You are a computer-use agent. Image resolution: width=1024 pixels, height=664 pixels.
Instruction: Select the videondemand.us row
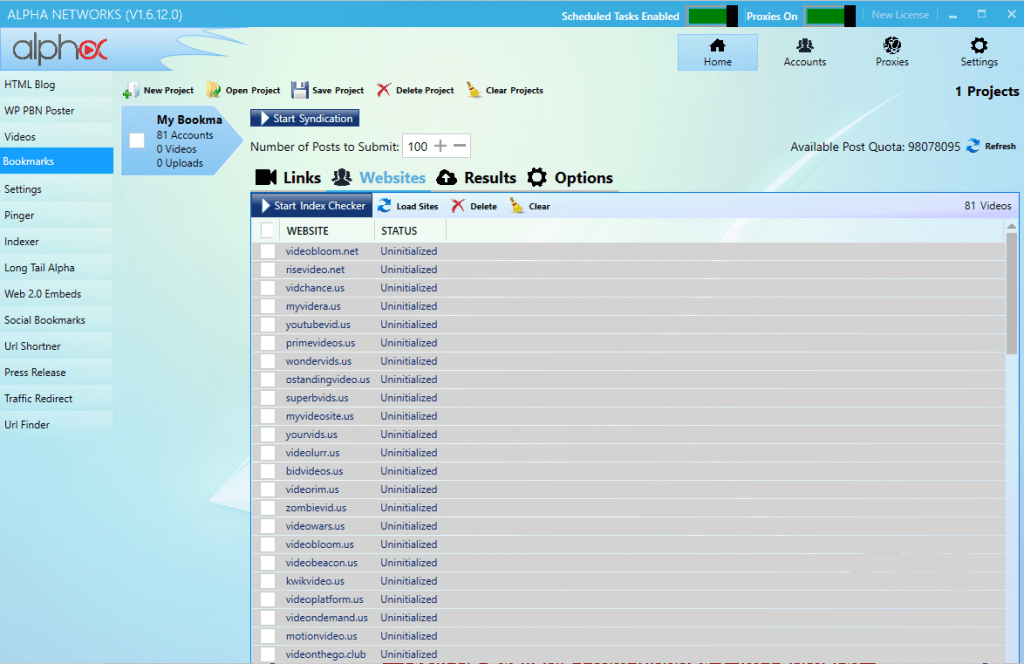pos(628,617)
